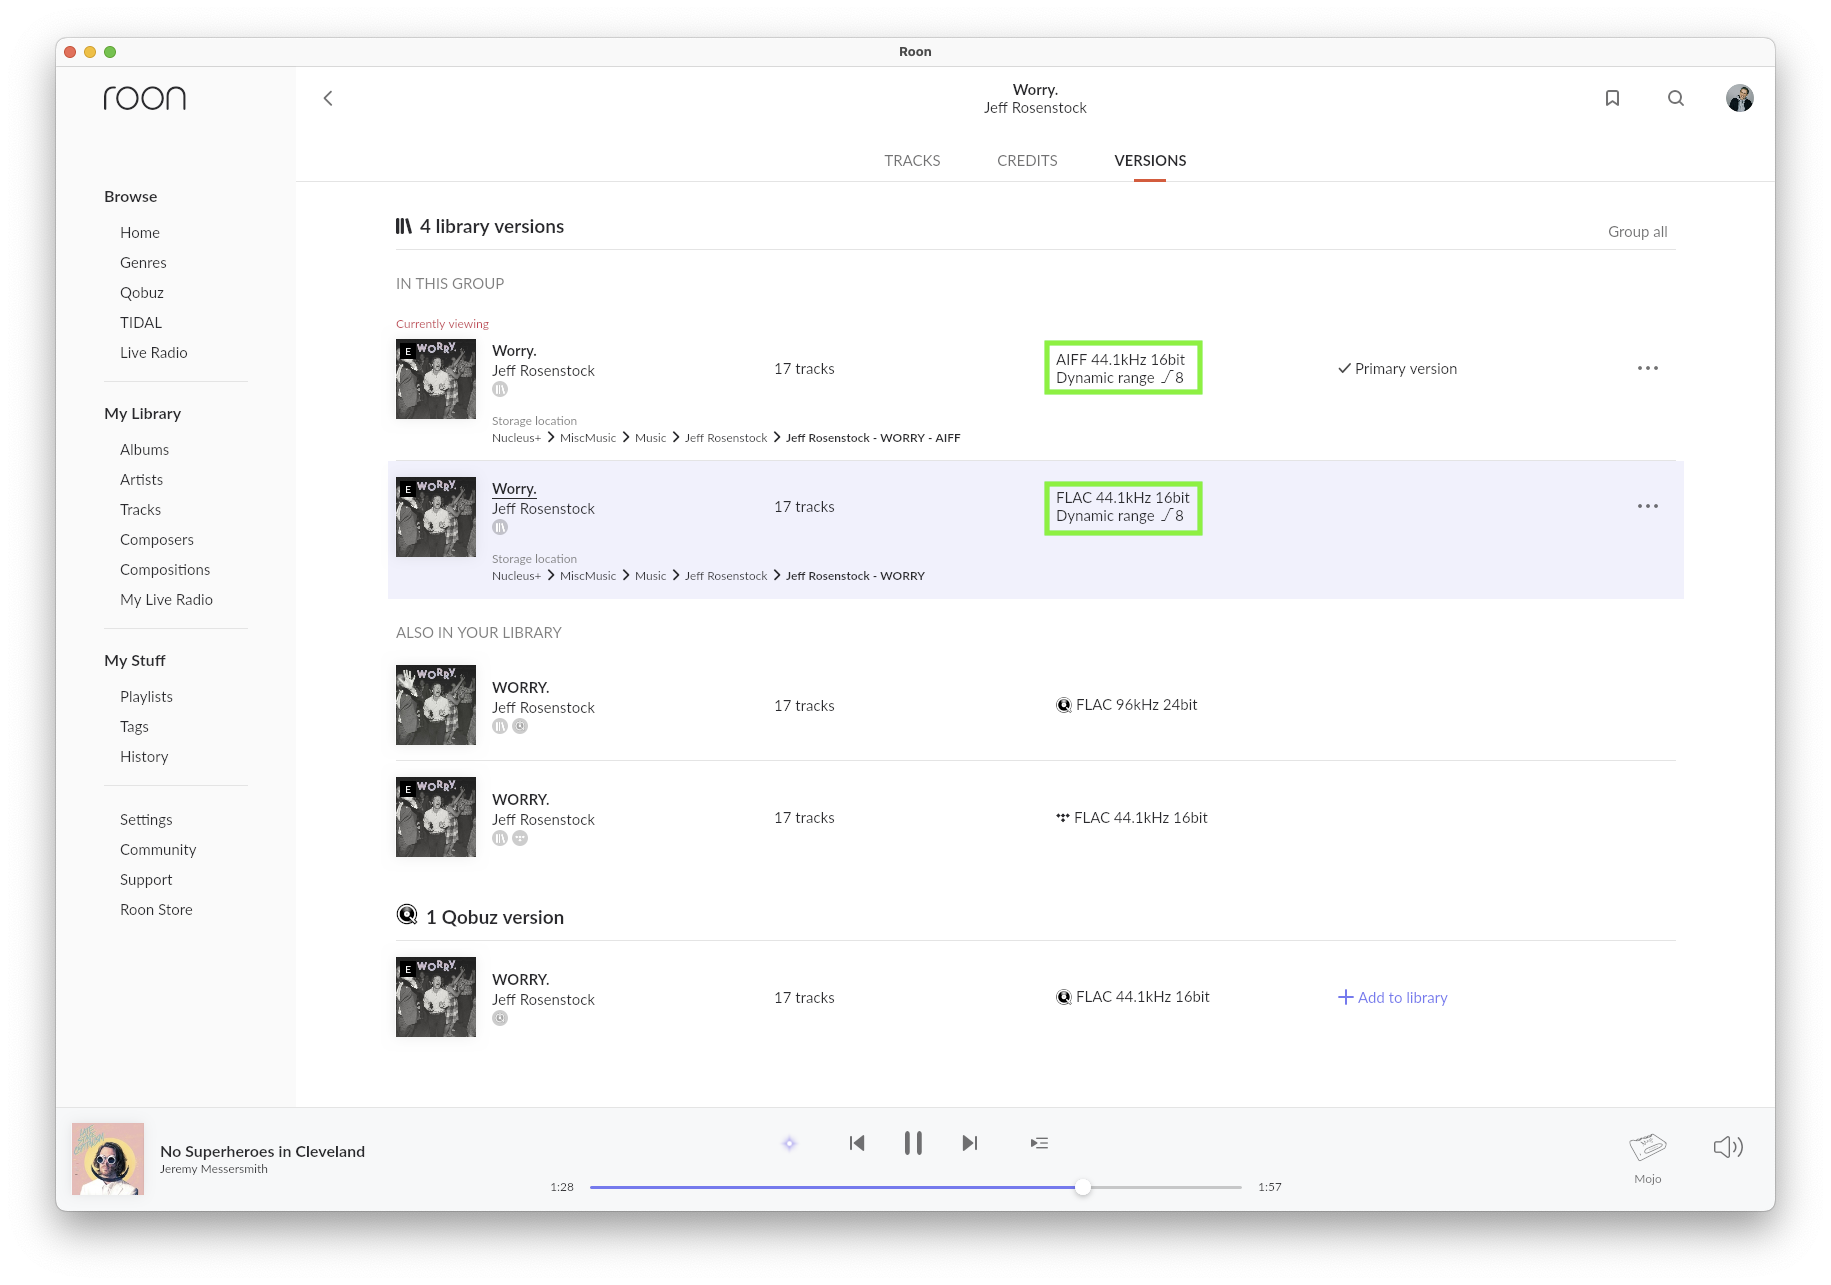Image resolution: width=1831 pixels, height=1285 pixels.
Task: Browse Albums in My Library
Action: (x=145, y=449)
